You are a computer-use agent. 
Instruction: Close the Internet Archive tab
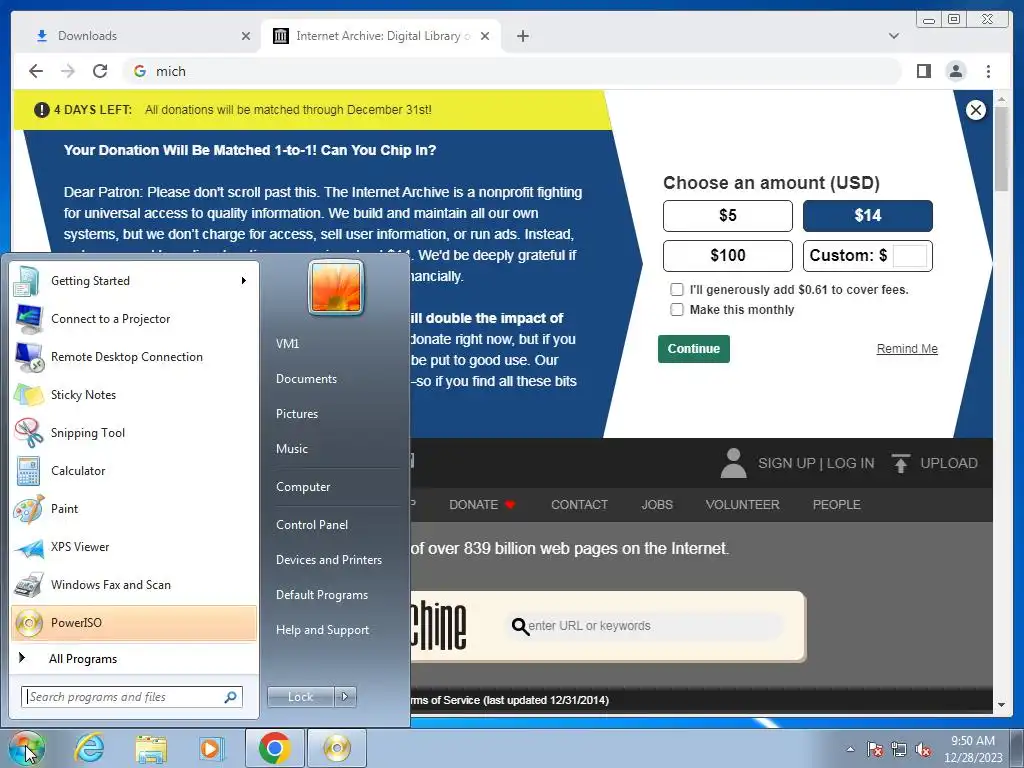[485, 36]
